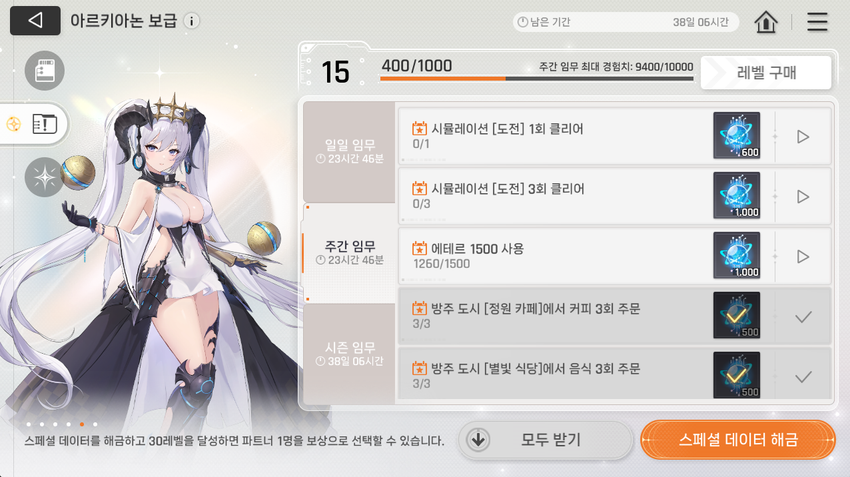The height and width of the screenshot is (477, 850).
Task: Switch to the 일일 임무 tab
Action: (350, 151)
